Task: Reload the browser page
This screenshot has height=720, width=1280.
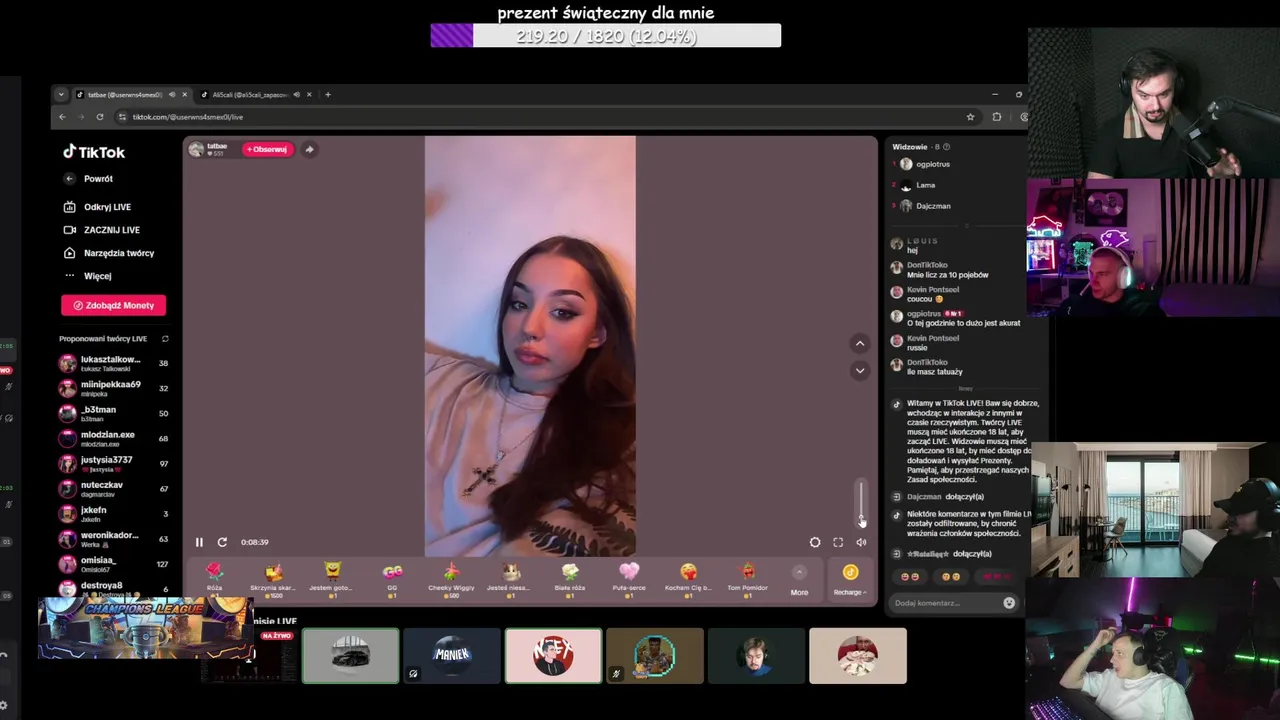Action: pyautogui.click(x=100, y=117)
